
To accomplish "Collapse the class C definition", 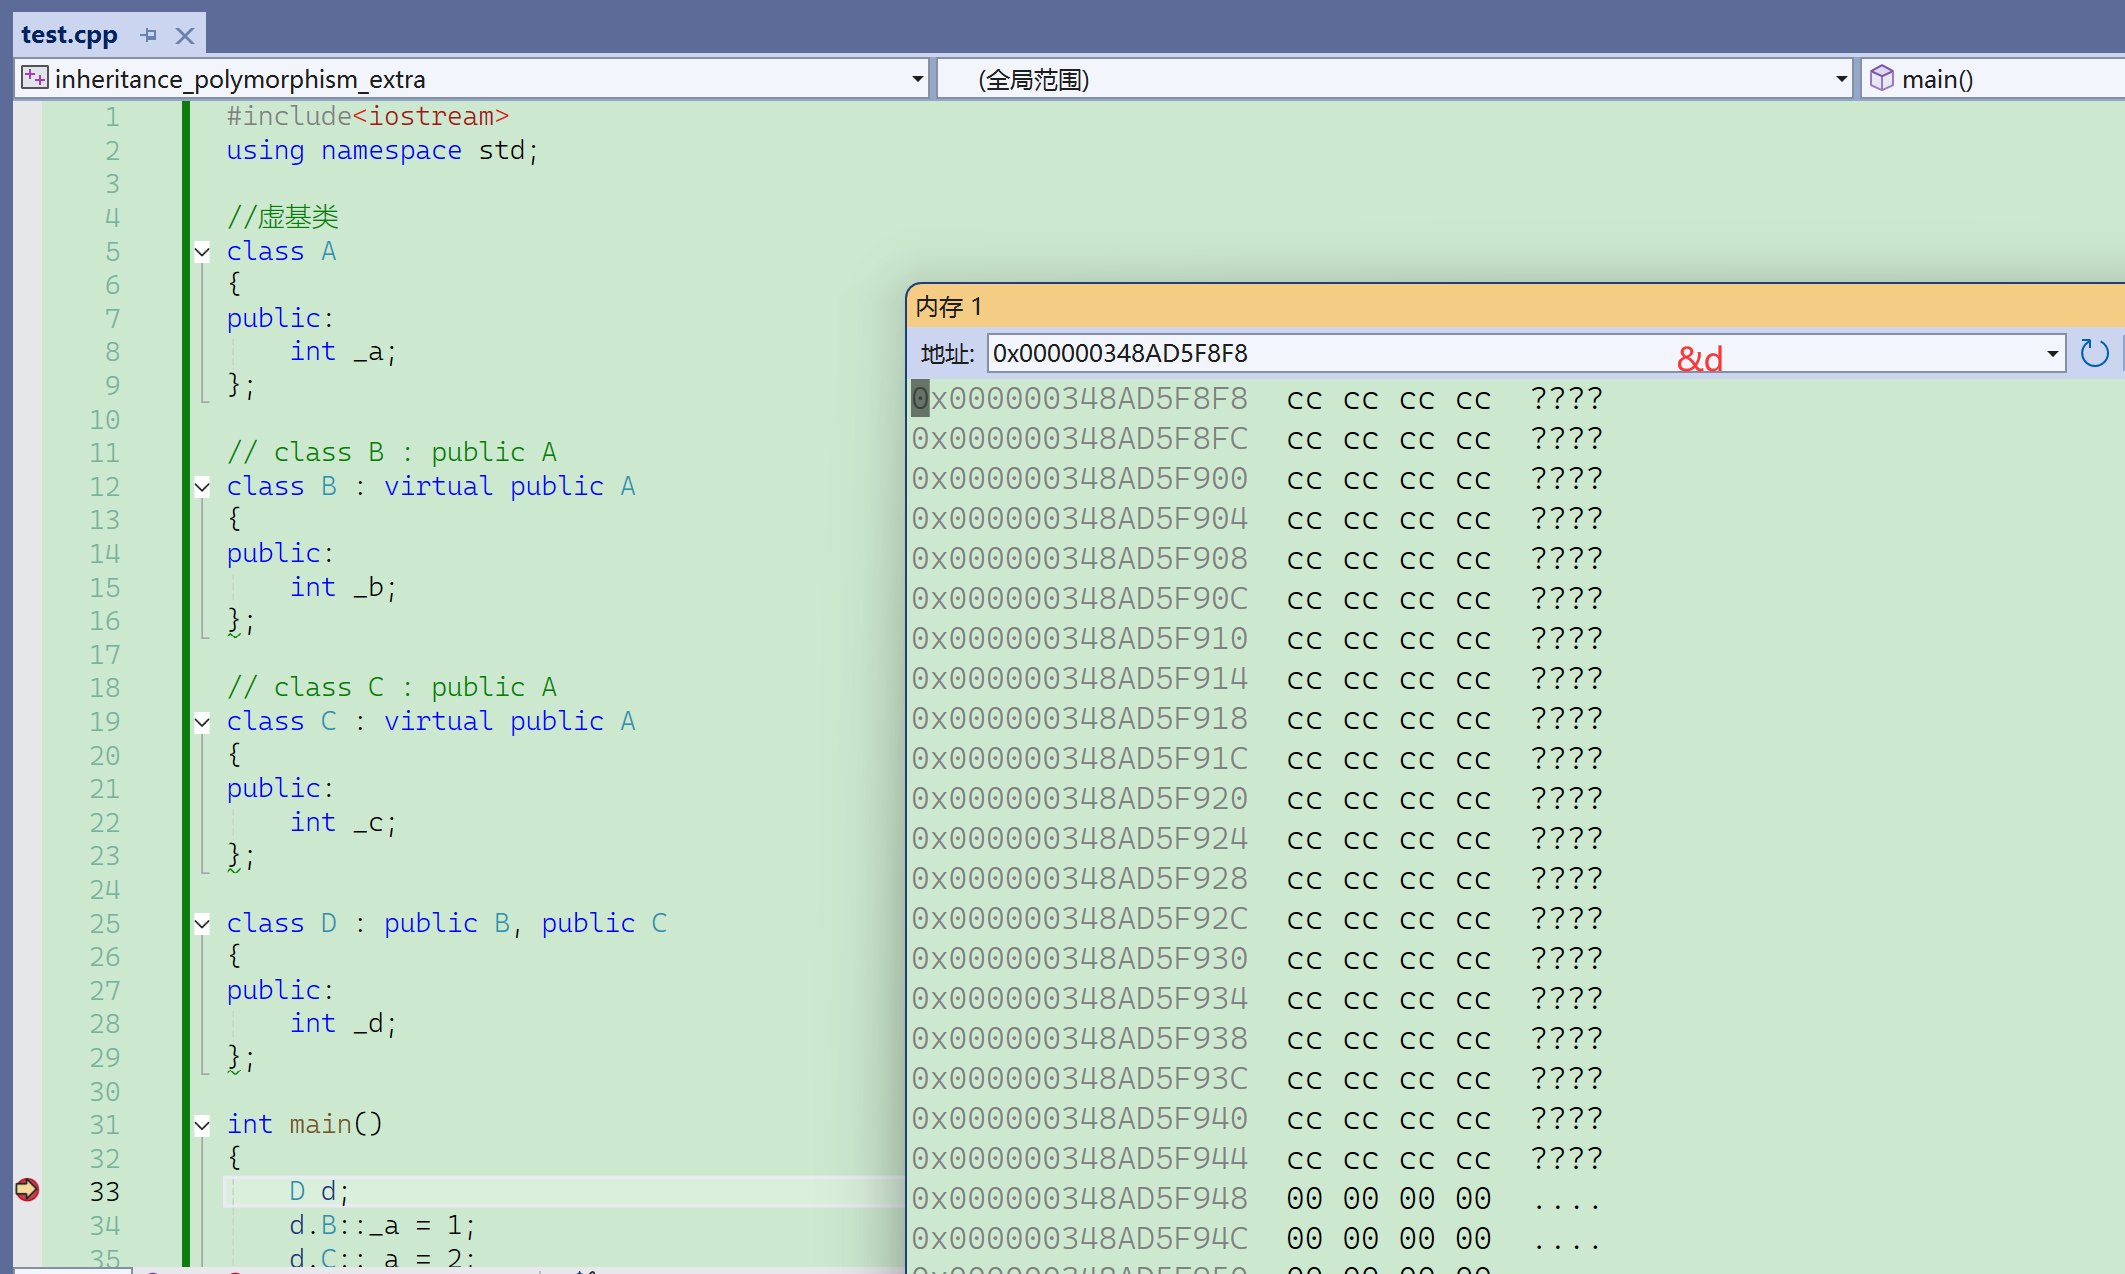I will (202, 722).
